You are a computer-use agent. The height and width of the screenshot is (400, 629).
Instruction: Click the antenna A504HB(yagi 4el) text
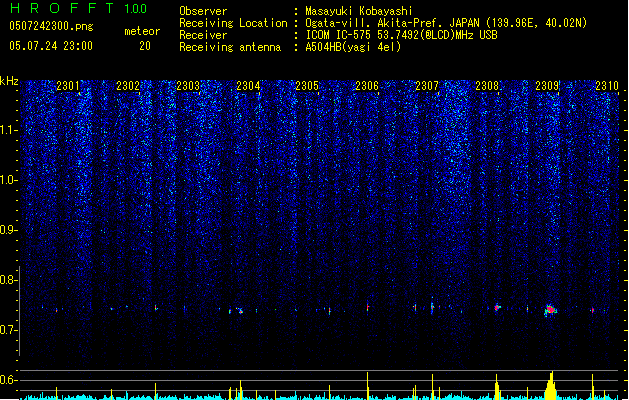click(x=353, y=47)
